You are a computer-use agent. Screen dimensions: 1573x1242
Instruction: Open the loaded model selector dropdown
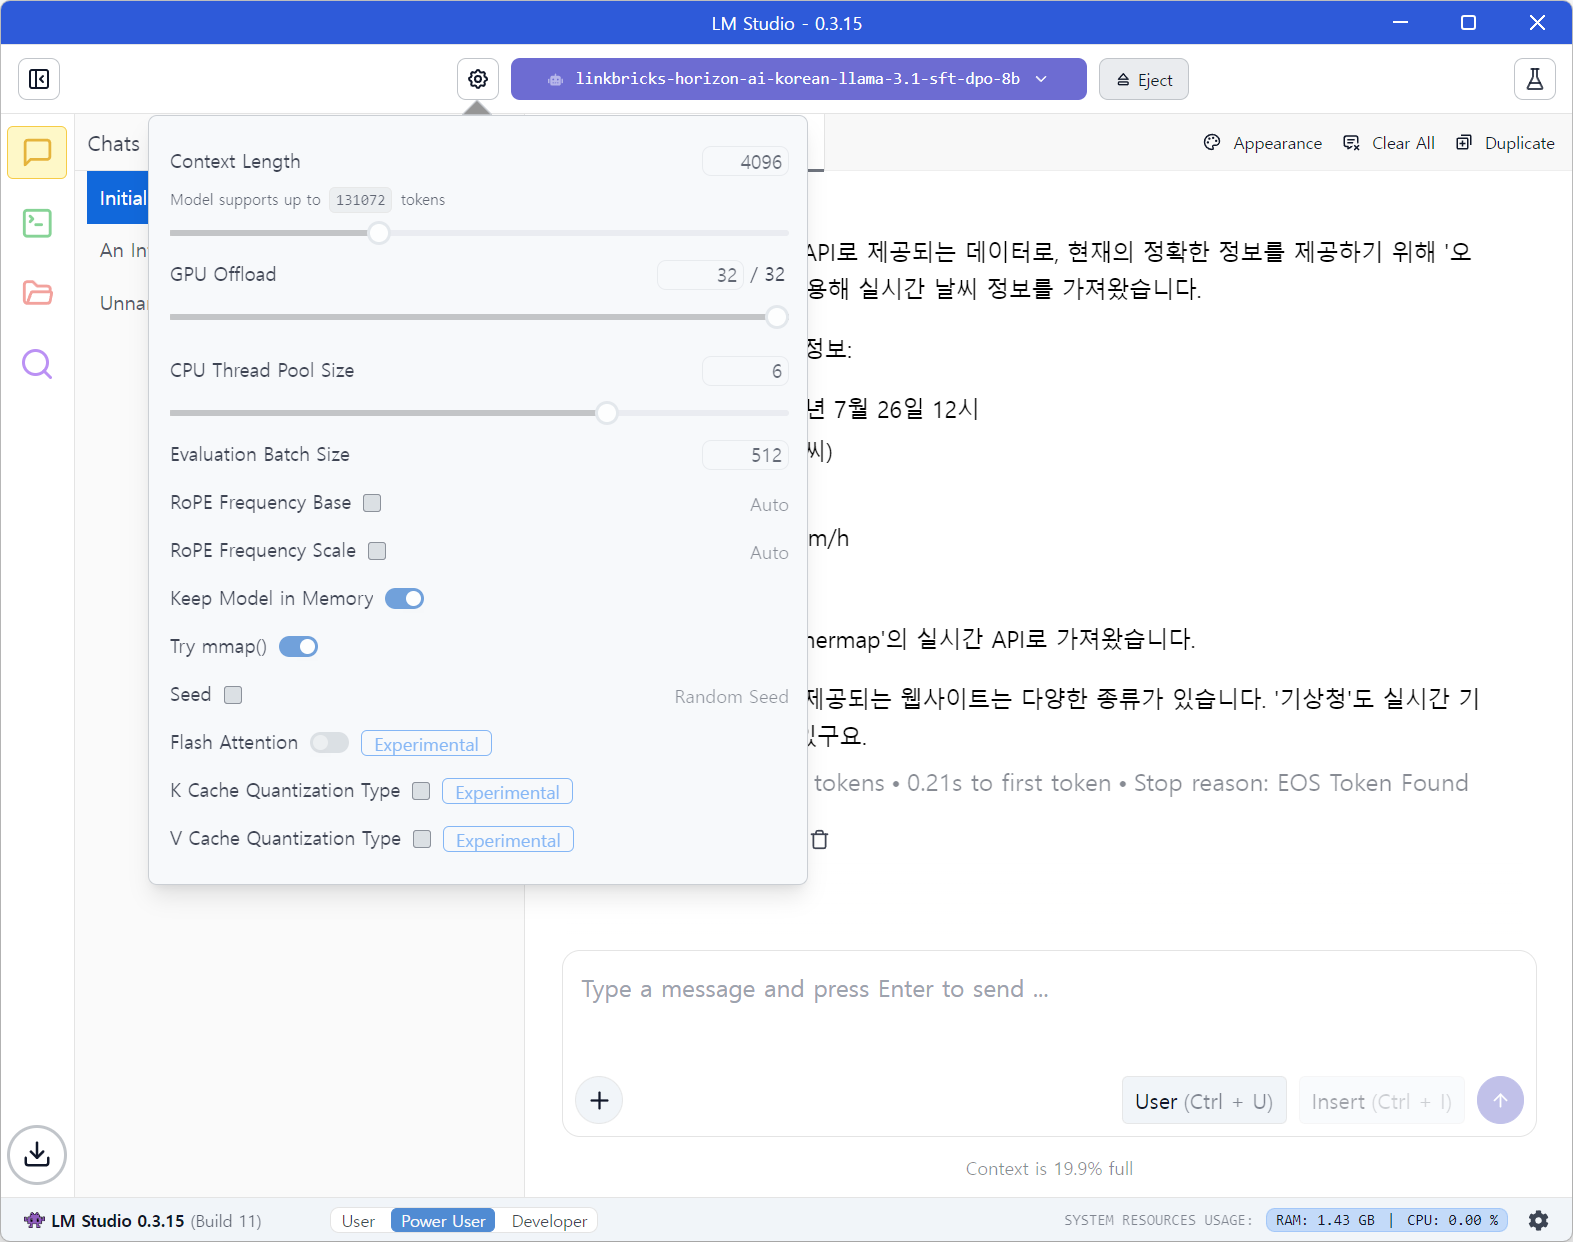point(799,79)
